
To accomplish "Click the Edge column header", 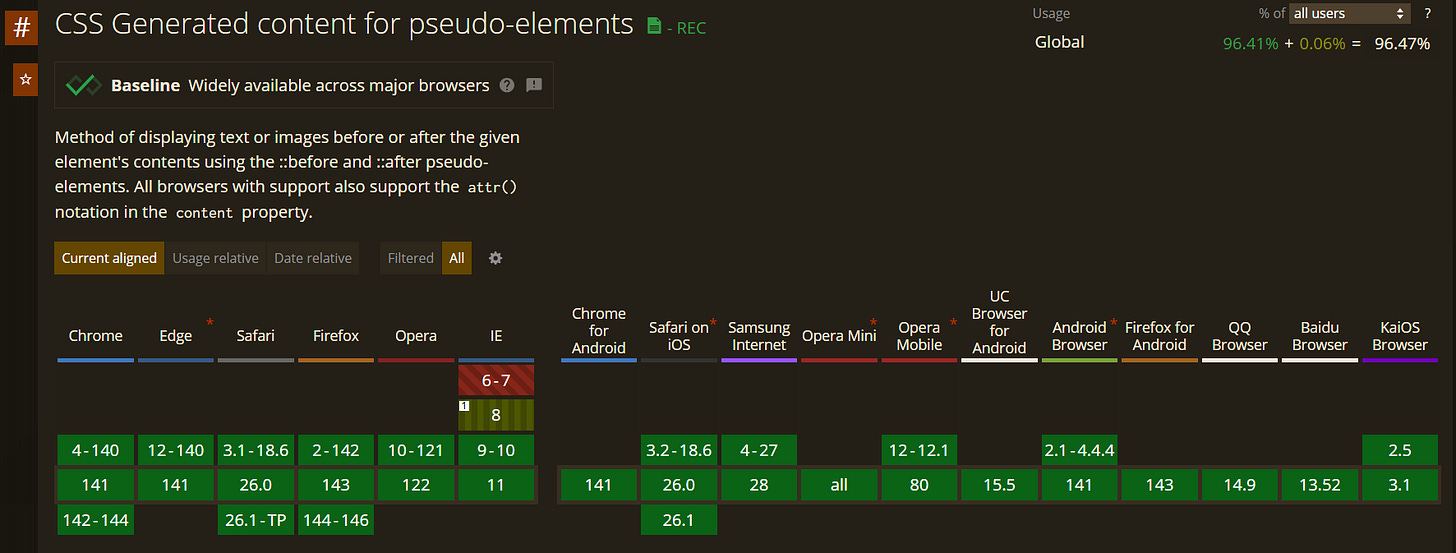I will (x=176, y=336).
